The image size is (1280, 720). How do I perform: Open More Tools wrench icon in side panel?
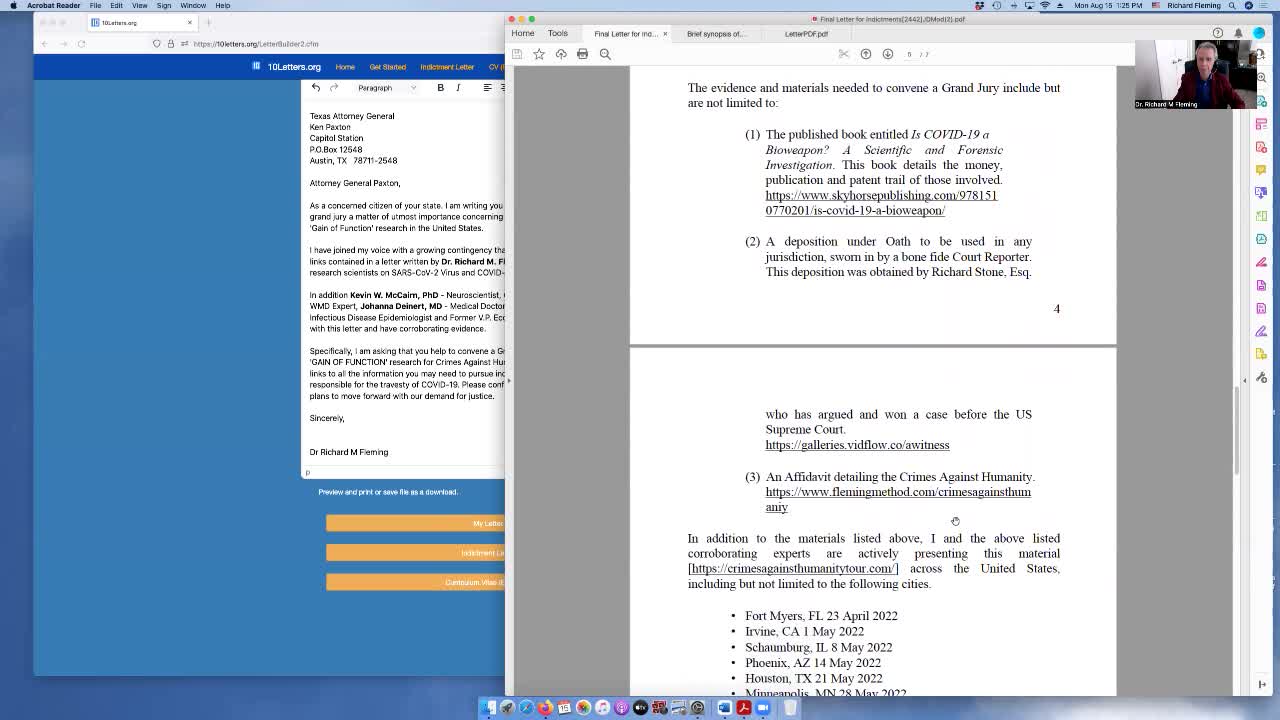click(1261, 378)
